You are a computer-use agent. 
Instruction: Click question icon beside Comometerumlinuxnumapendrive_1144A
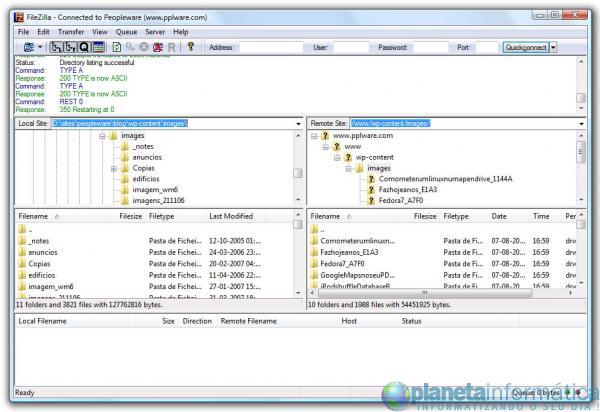[x=371, y=179]
